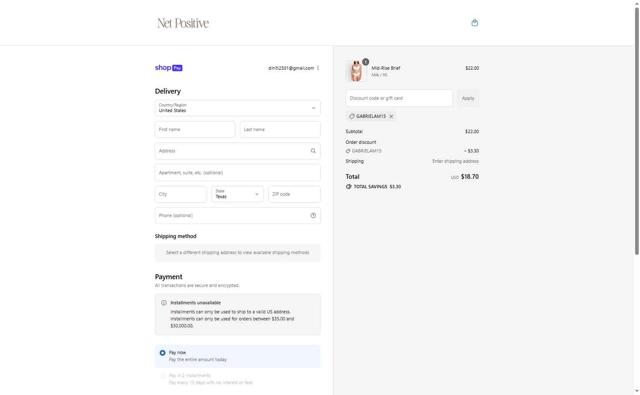
Task: Click the Payment section heading
Action: 169,277
